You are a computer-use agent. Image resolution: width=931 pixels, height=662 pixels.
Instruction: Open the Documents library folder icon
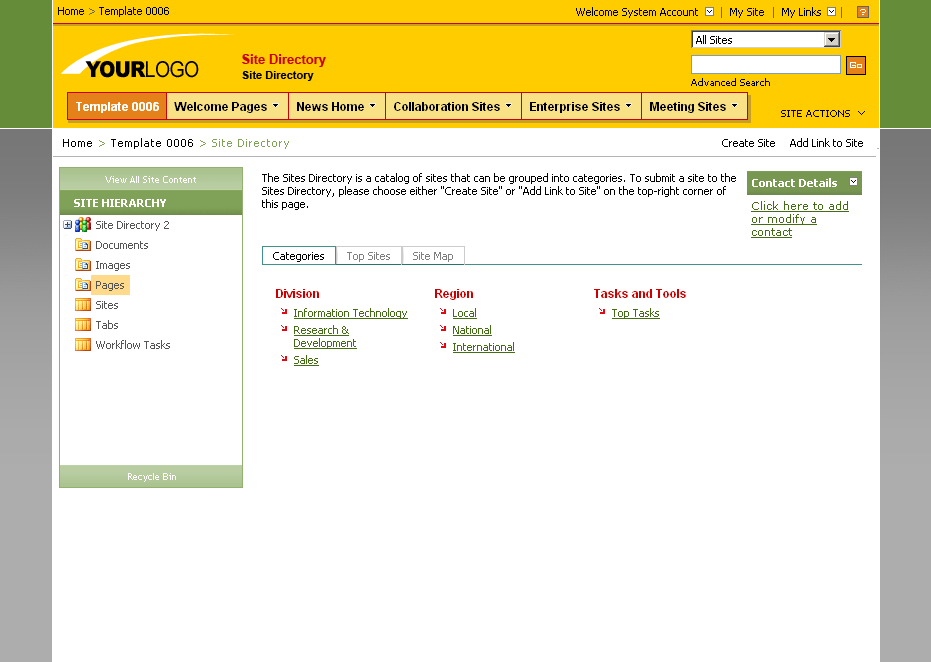click(83, 245)
